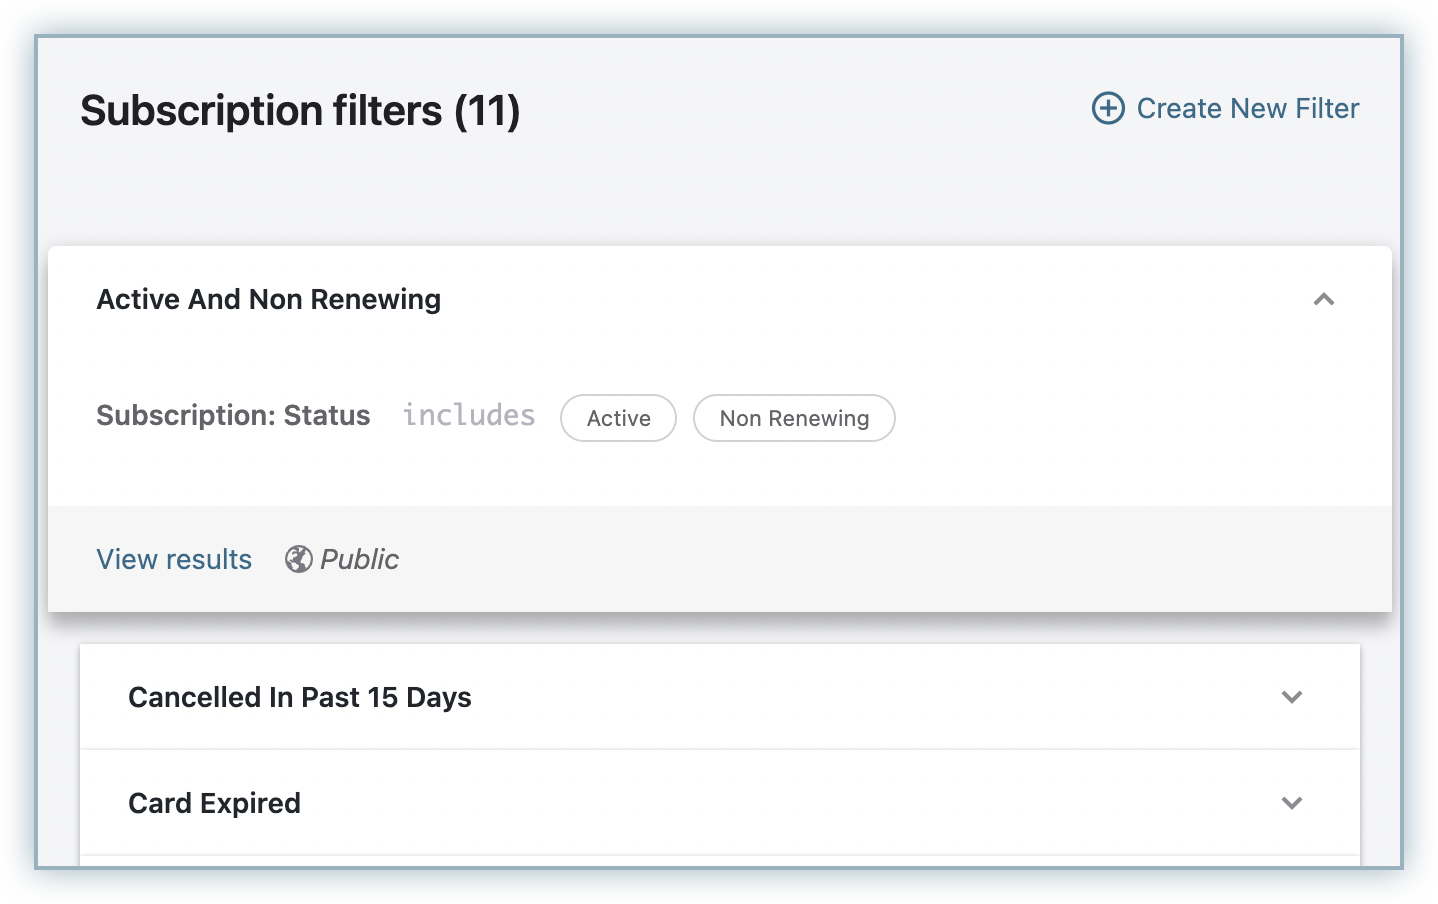The width and height of the screenshot is (1438, 904).
Task: Expand the Cancelled In Past 15 Days chevron
Action: click(x=1291, y=697)
